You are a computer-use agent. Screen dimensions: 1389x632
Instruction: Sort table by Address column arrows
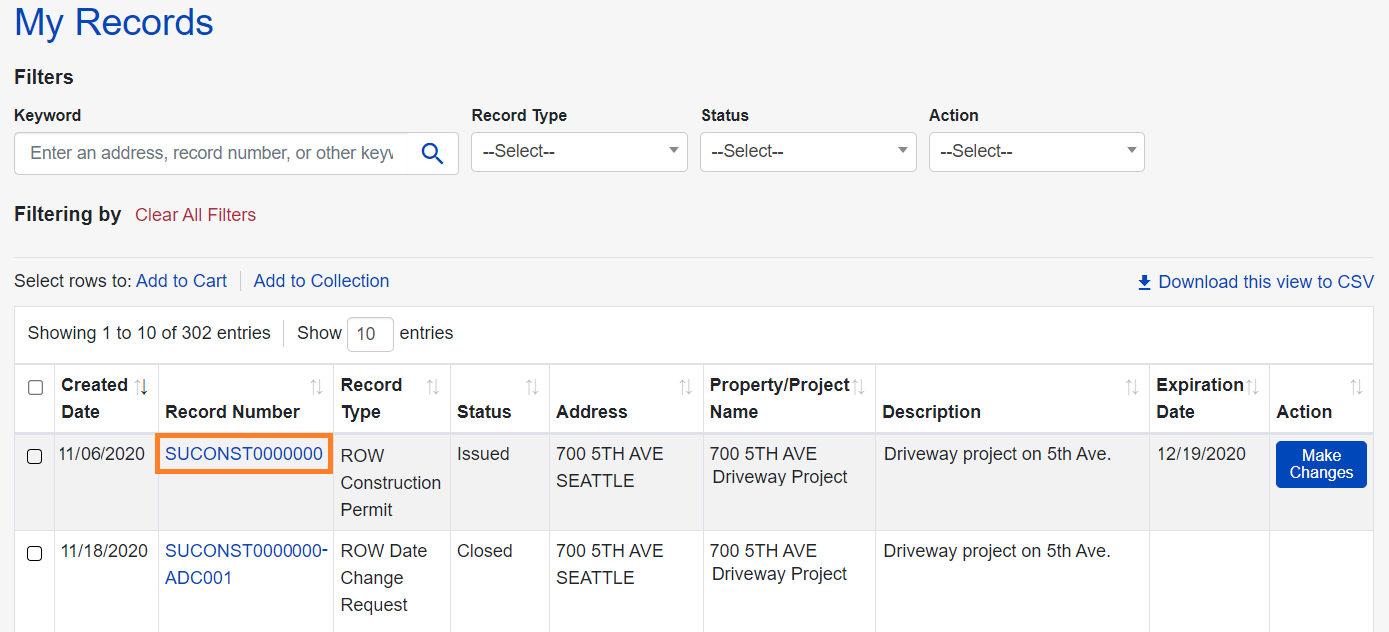[x=686, y=386]
